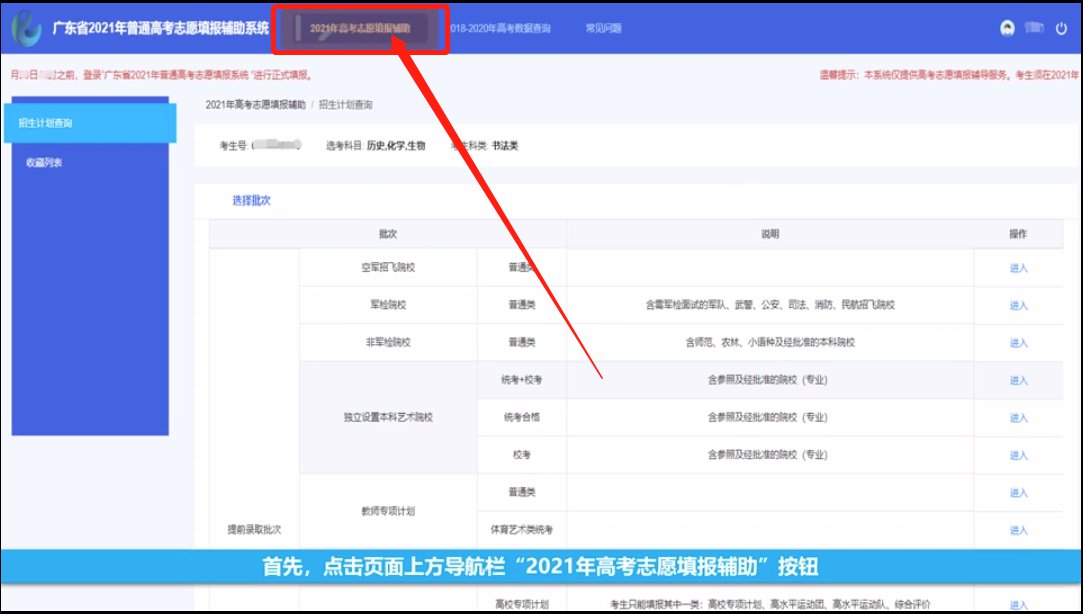Open 2021年高考志愿填报辅助 navigation tab
Viewport: 1083px width, 614px height.
[360, 29]
